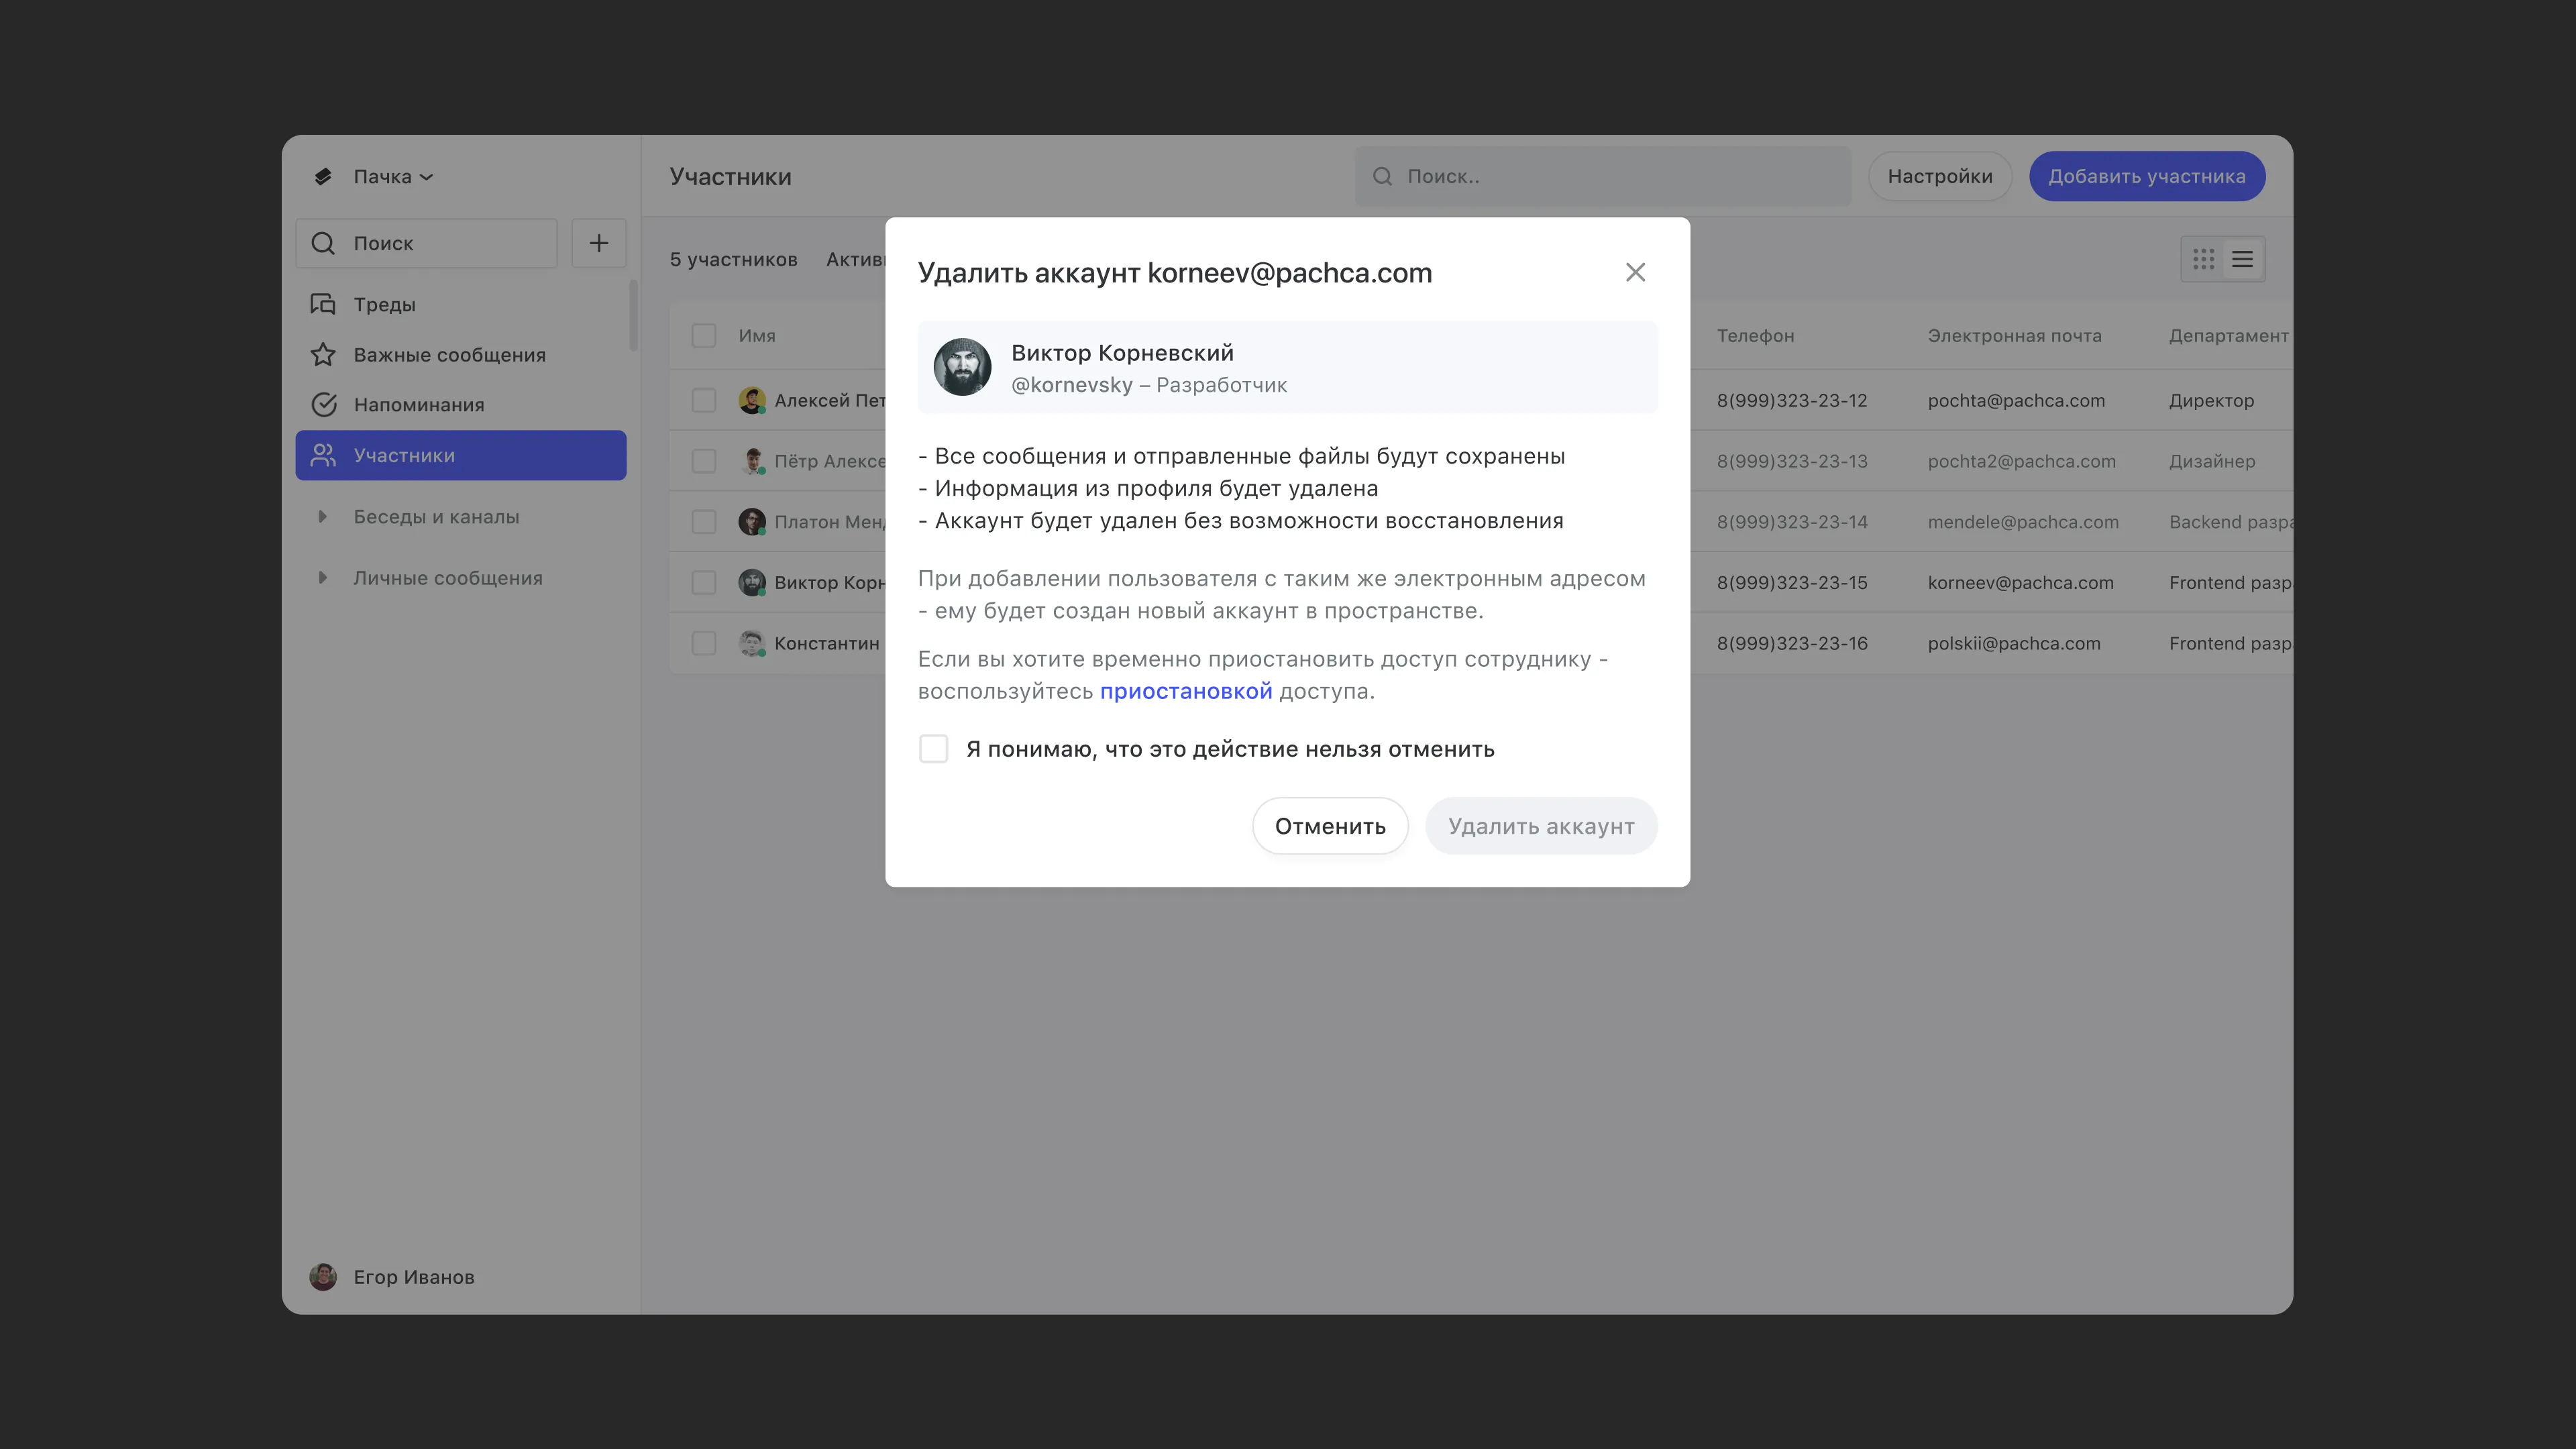Check the 'Я понимаю' confirmation checkbox
This screenshot has height=1449, width=2576.
933,749
